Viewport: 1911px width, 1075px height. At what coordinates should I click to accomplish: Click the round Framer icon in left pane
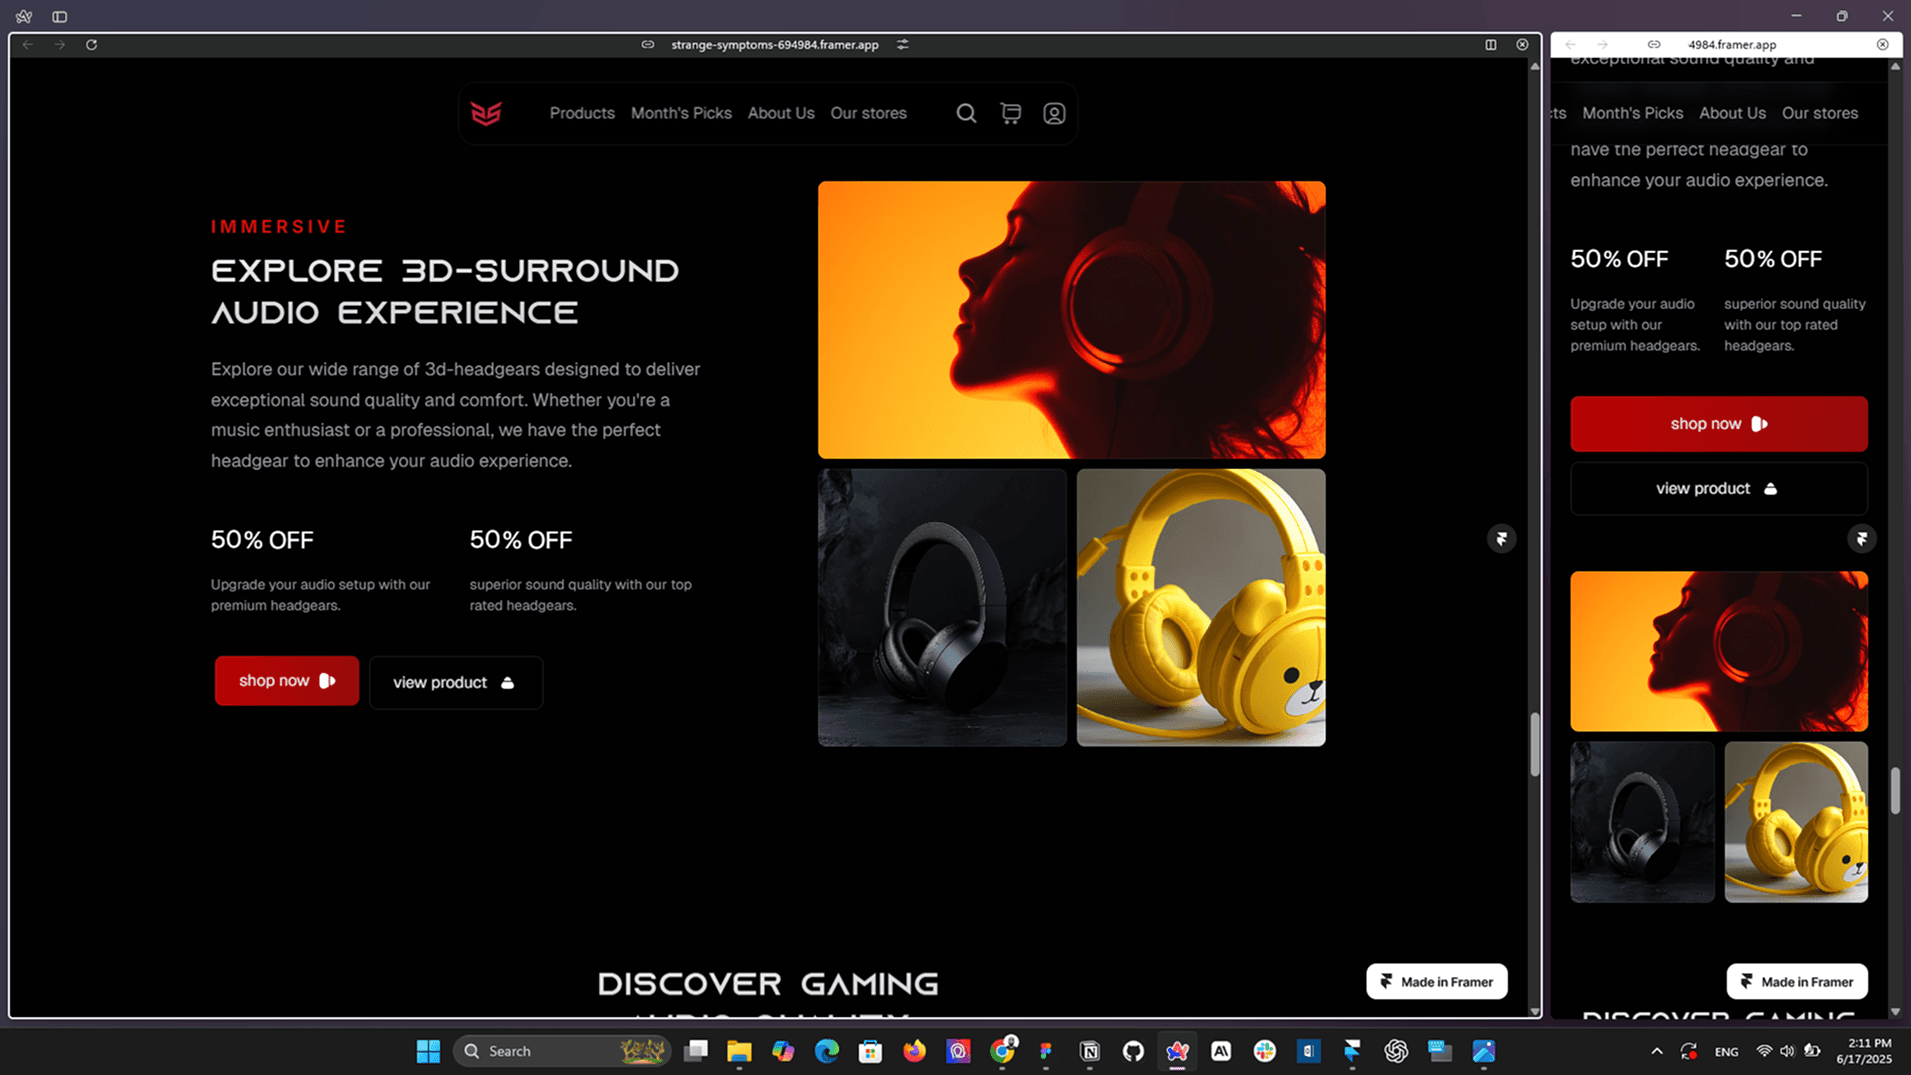coord(1501,539)
